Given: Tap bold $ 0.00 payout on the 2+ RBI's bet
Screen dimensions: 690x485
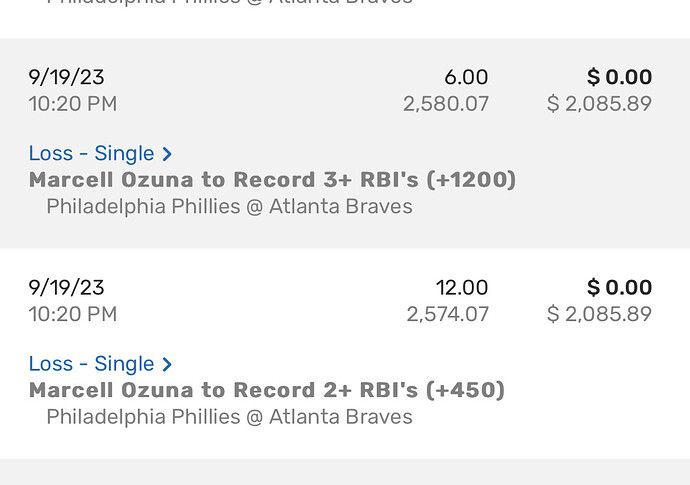Looking at the screenshot, I should pyautogui.click(x=619, y=288).
